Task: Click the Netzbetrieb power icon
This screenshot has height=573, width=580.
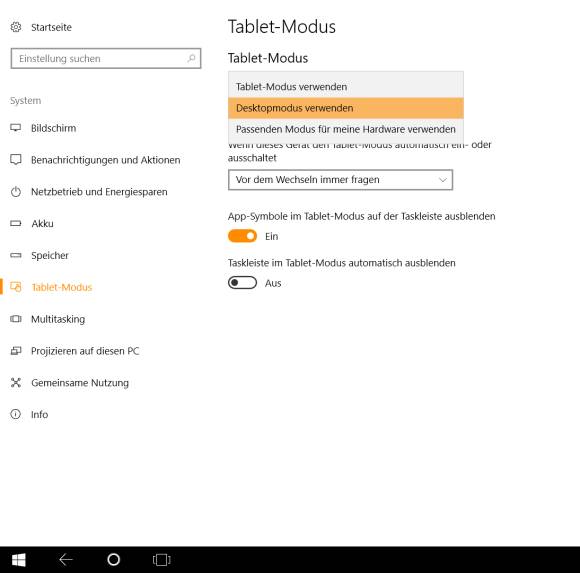Action: (x=16, y=192)
